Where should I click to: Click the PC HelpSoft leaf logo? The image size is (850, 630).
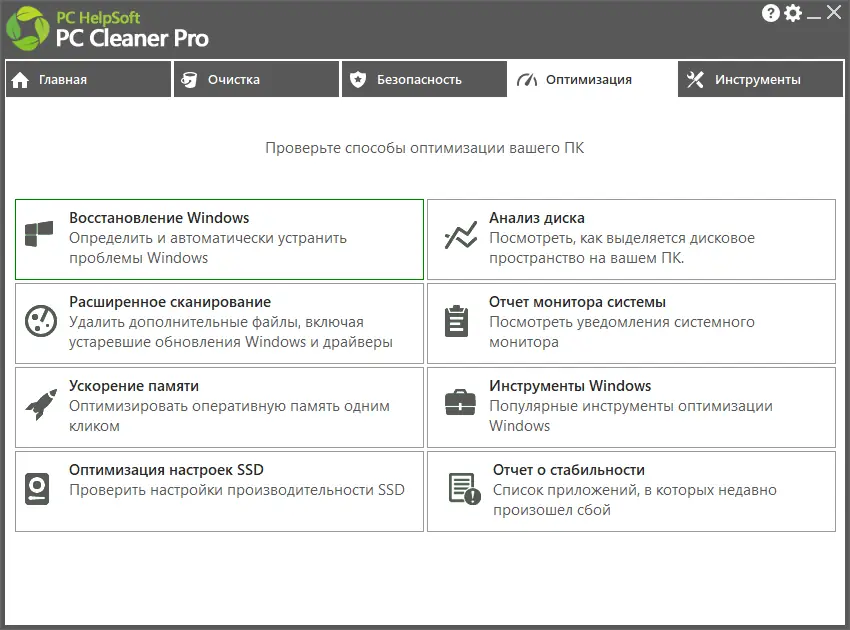27,29
